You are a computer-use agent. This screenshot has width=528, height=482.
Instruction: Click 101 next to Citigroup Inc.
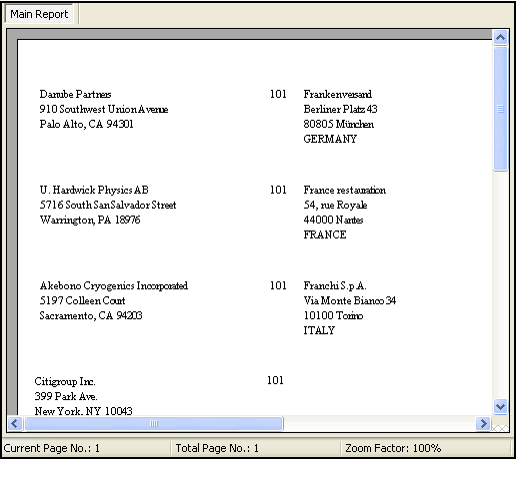[x=275, y=380]
